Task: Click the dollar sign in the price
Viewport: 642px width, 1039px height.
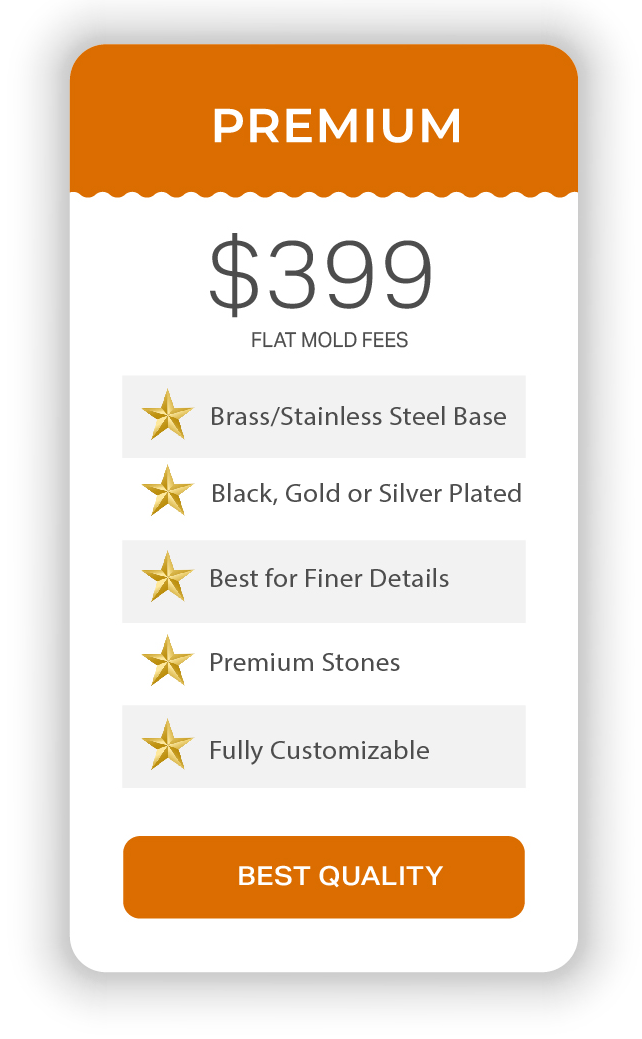Action: point(234,274)
